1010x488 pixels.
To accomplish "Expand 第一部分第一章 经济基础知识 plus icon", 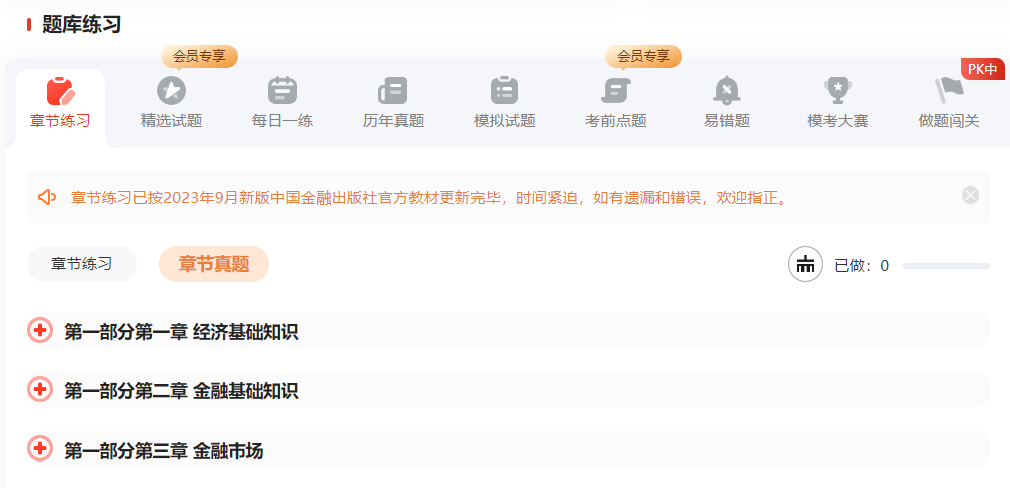I will 40,331.
